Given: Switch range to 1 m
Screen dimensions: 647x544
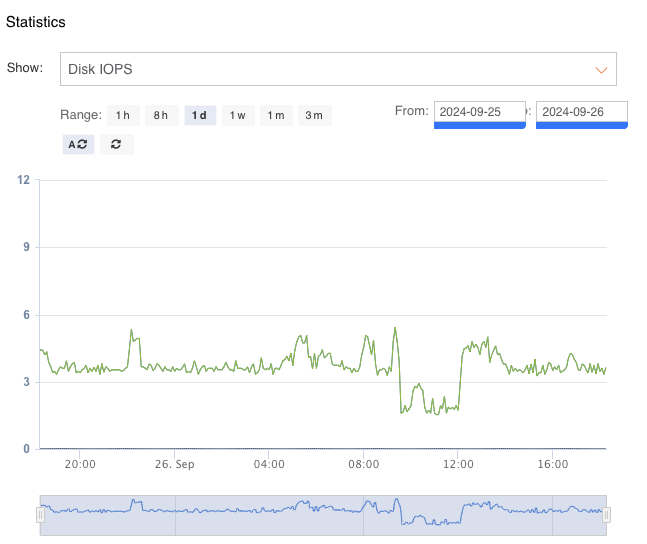Looking at the screenshot, I should click(x=276, y=115).
